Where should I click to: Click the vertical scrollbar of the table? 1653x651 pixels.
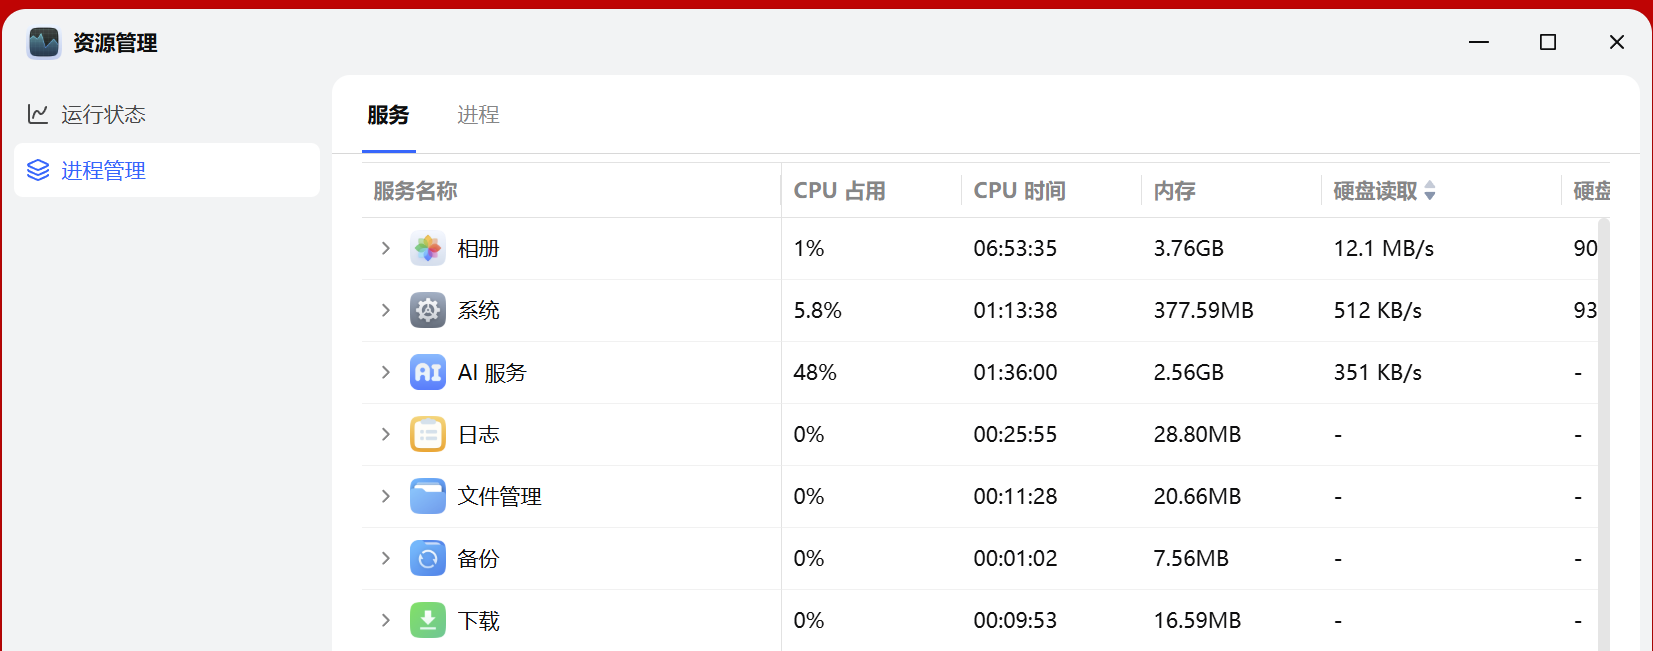(1604, 434)
